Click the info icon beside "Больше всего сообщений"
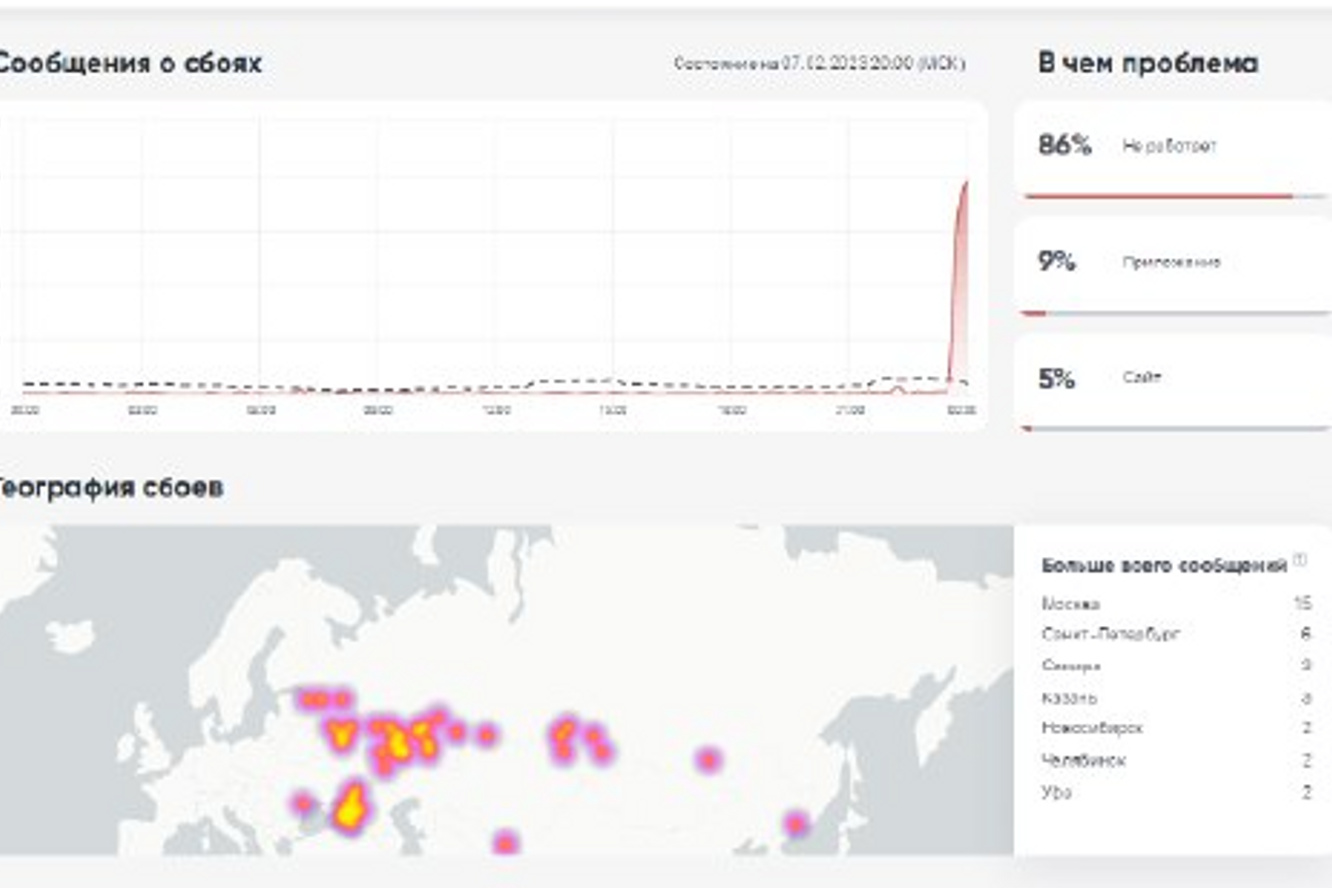 (x=1300, y=560)
